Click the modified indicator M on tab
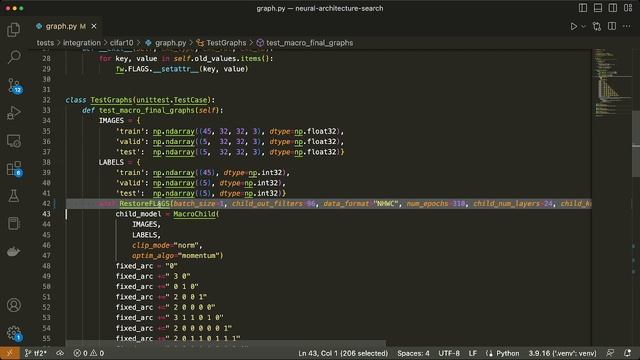This screenshot has width=640, height=360. coord(83,26)
